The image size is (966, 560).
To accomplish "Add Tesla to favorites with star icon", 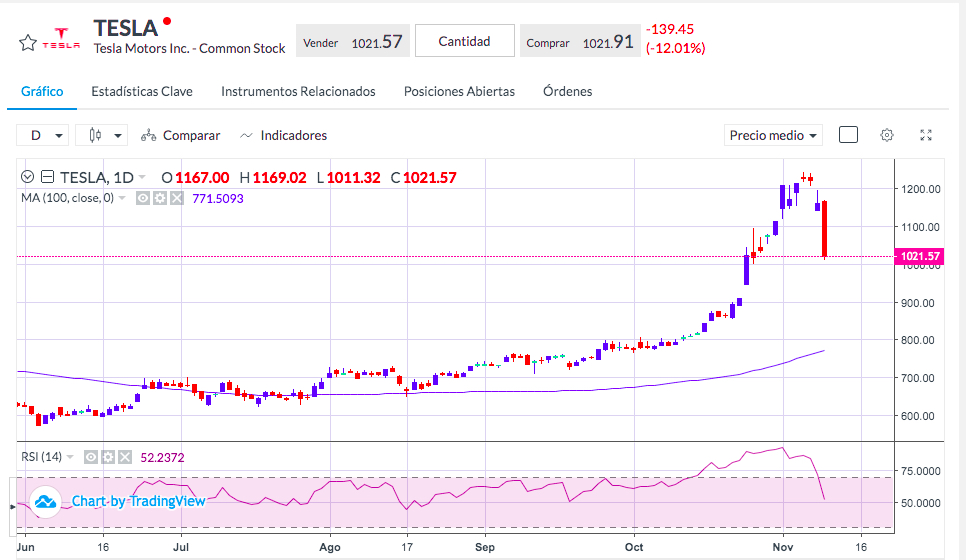I will click(x=28, y=43).
